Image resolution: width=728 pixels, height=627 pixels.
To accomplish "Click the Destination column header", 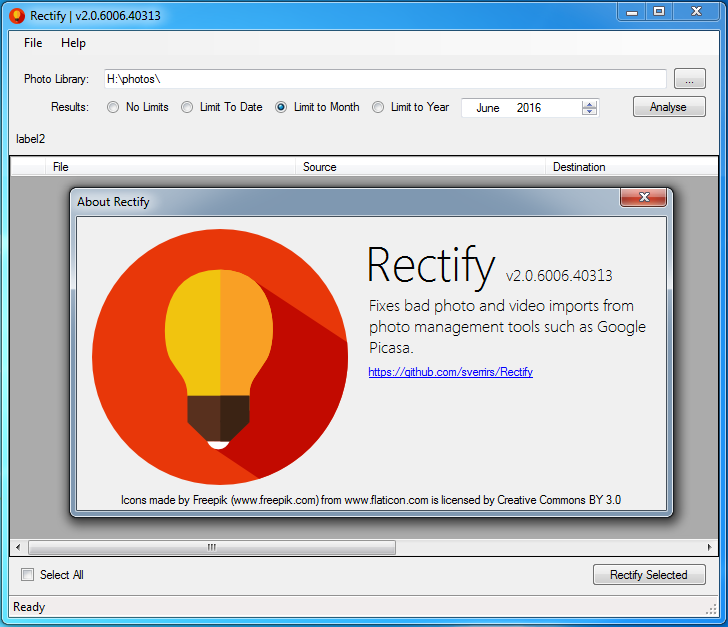I will [631, 167].
